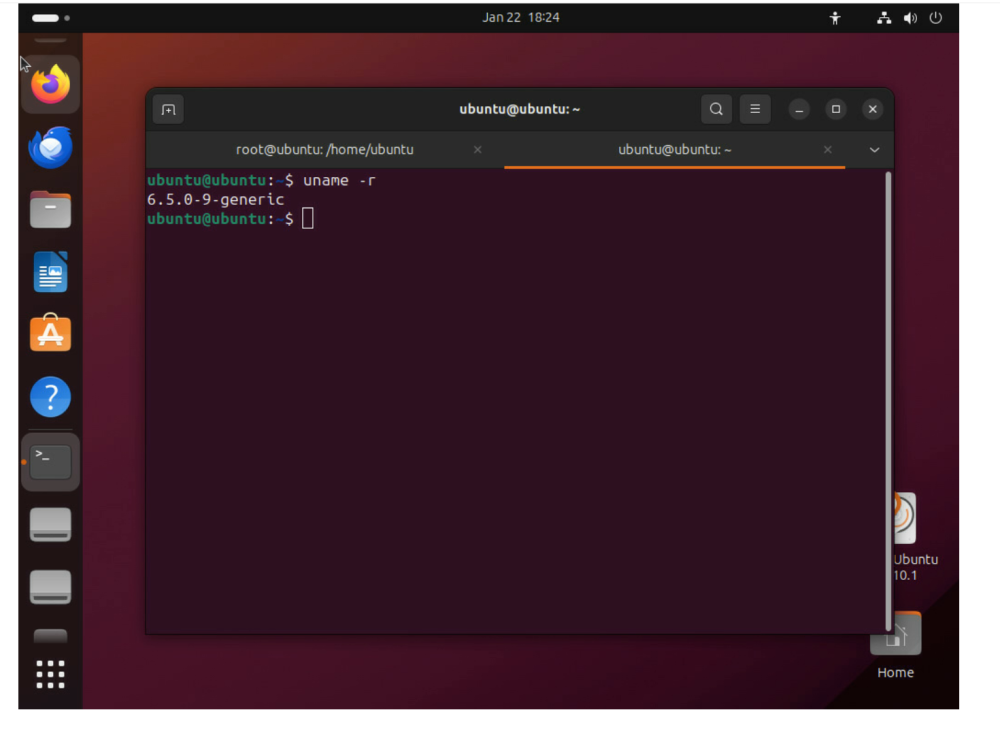Minimize the terminal window
This screenshot has width=1000, height=742.
pyautogui.click(x=799, y=110)
